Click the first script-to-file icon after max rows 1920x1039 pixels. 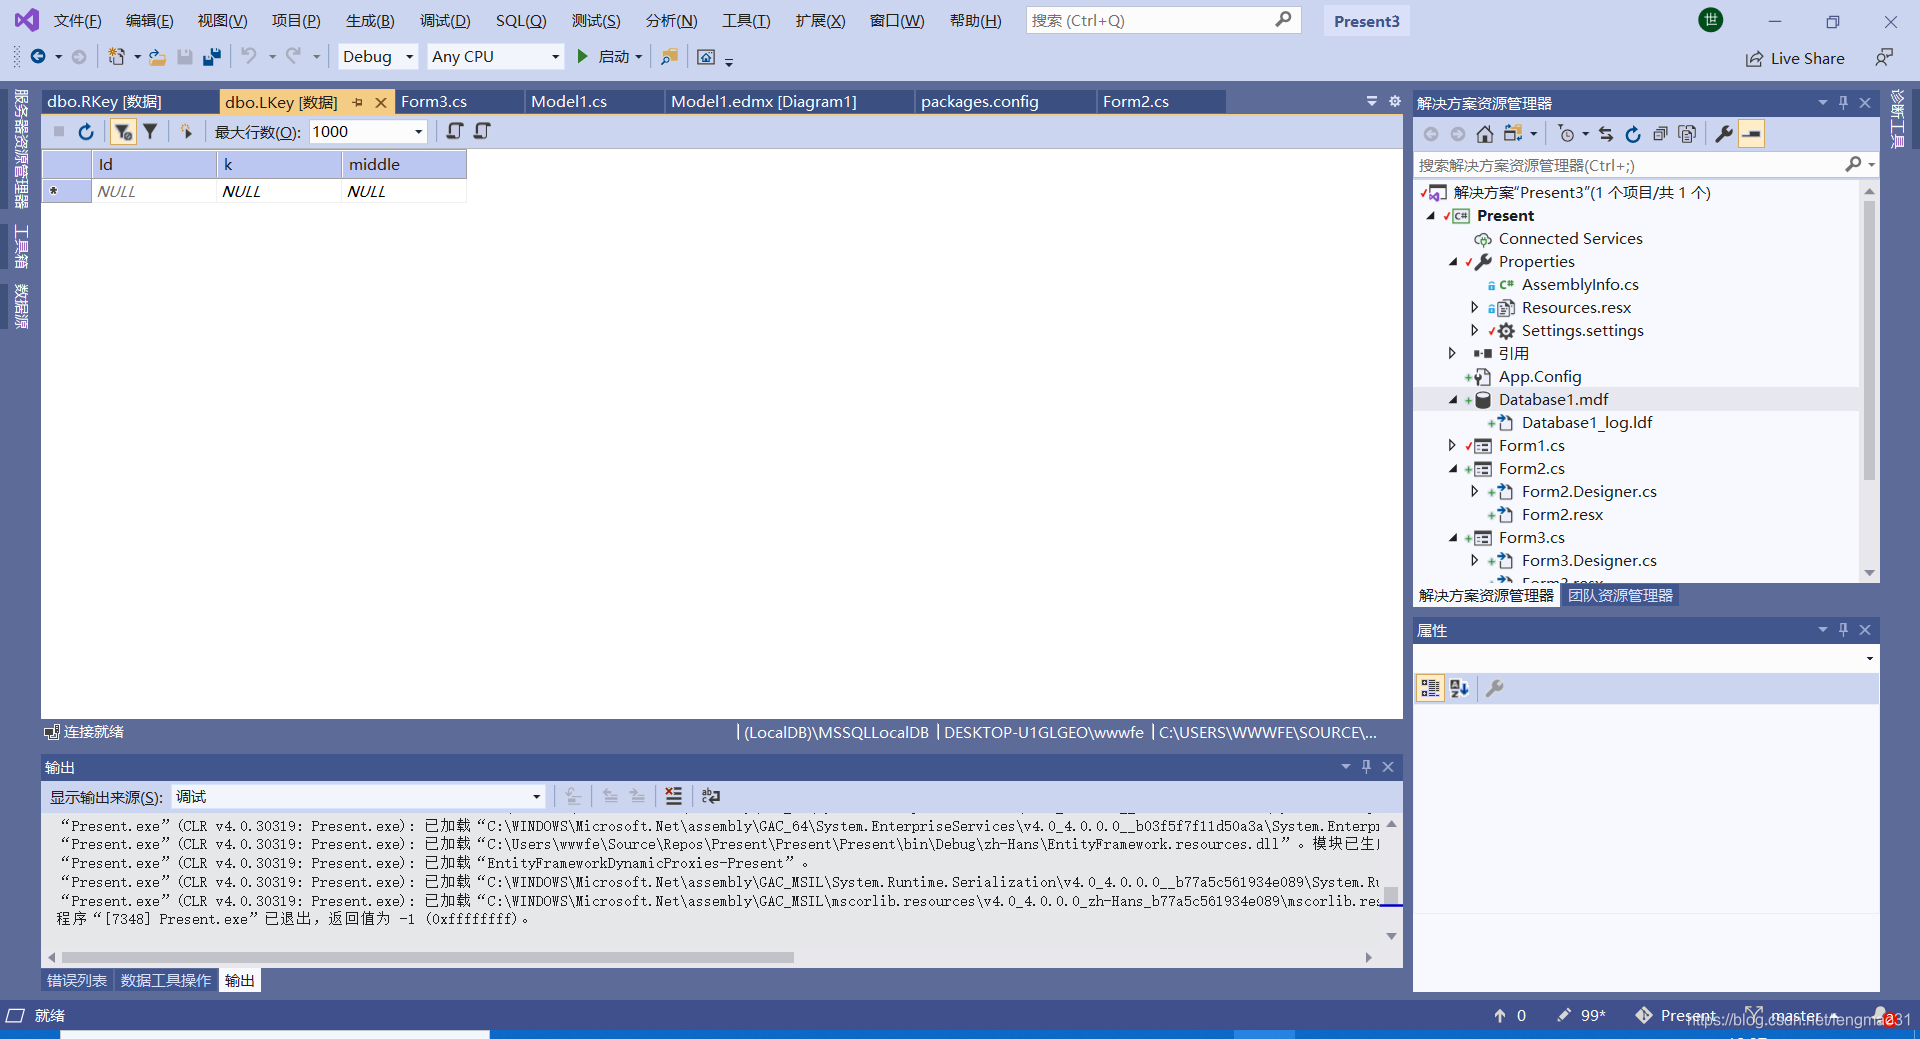click(x=455, y=131)
